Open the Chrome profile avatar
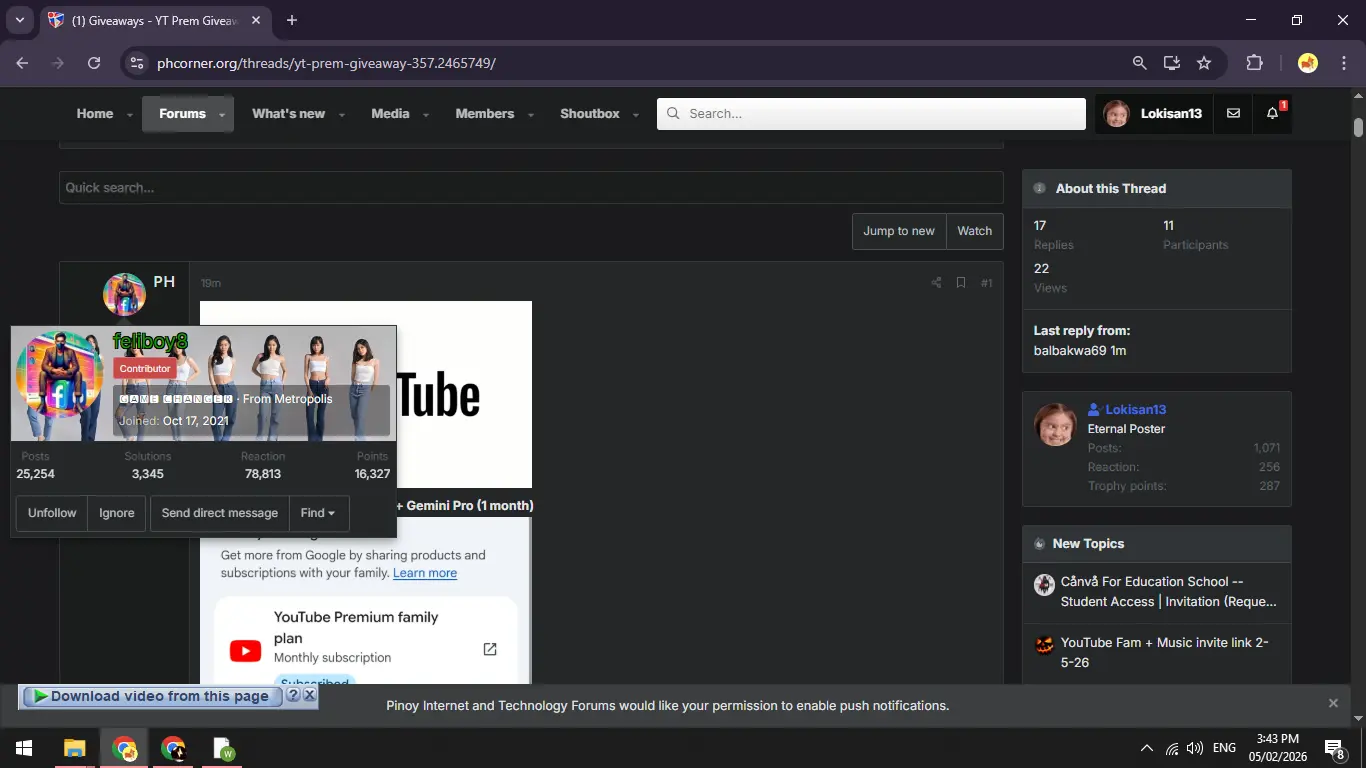This screenshot has height=768, width=1366. [1307, 63]
